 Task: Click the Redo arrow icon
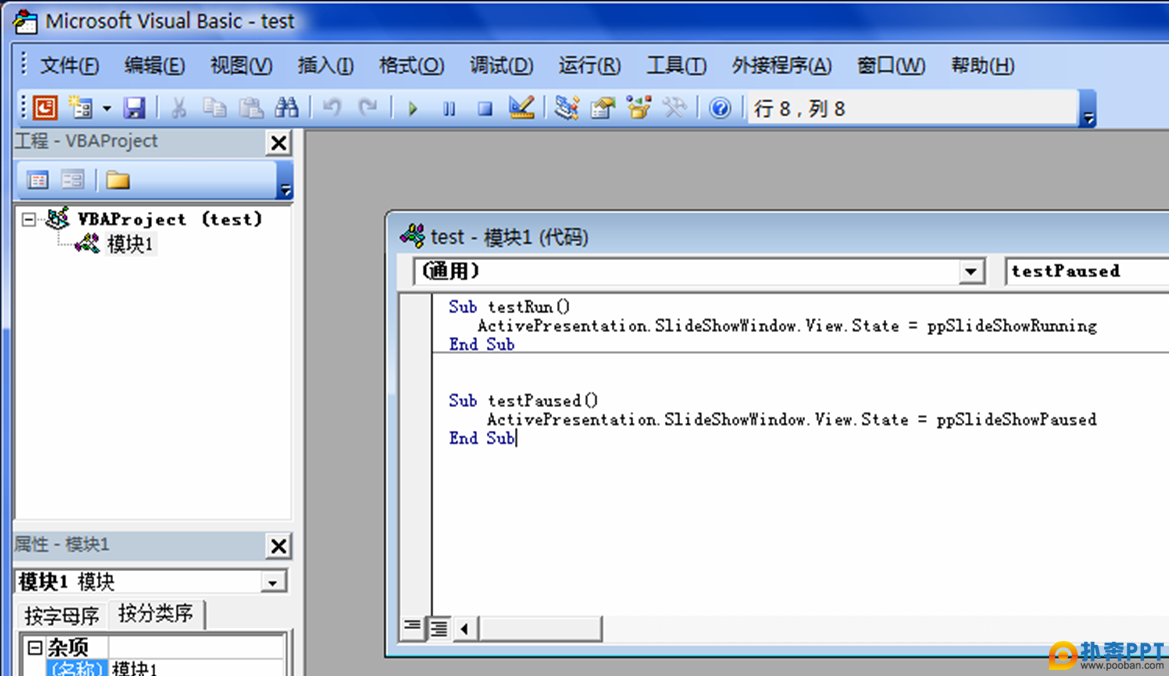coord(368,108)
